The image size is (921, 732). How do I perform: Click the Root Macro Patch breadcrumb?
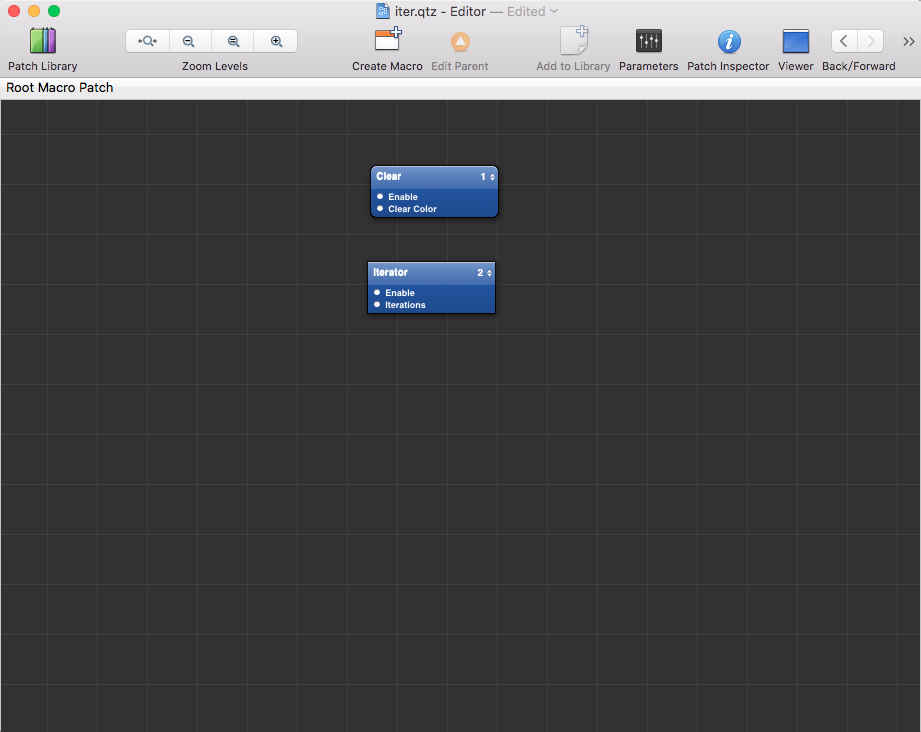(60, 88)
